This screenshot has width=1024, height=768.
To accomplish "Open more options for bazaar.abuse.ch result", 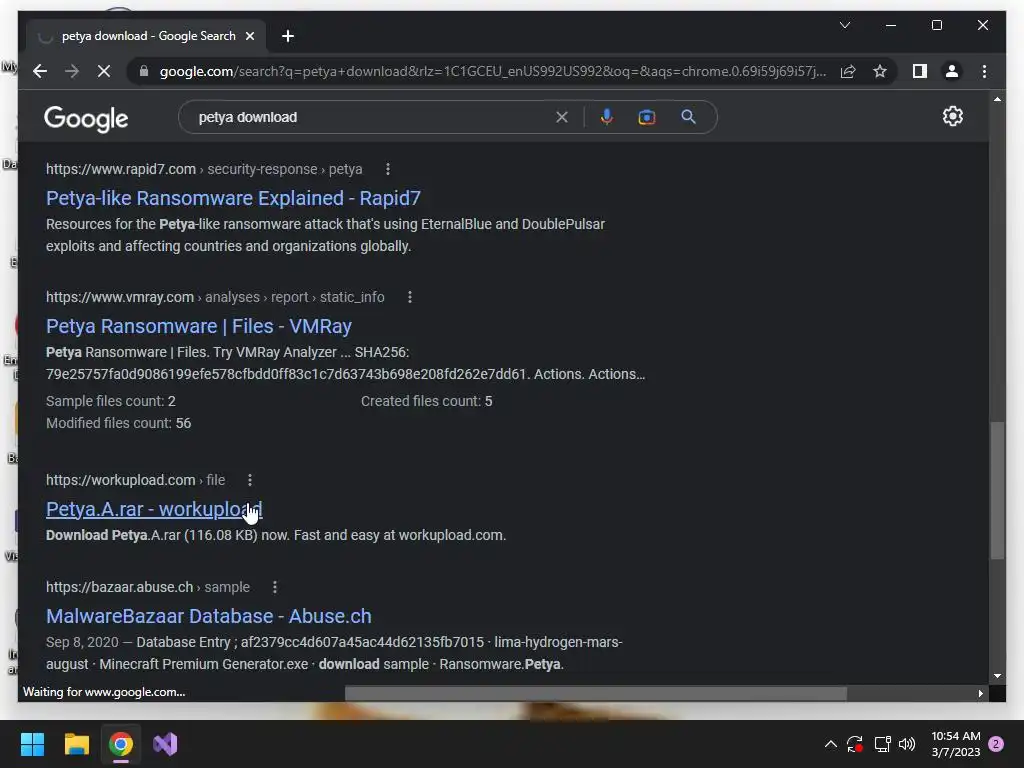I will 274,587.
